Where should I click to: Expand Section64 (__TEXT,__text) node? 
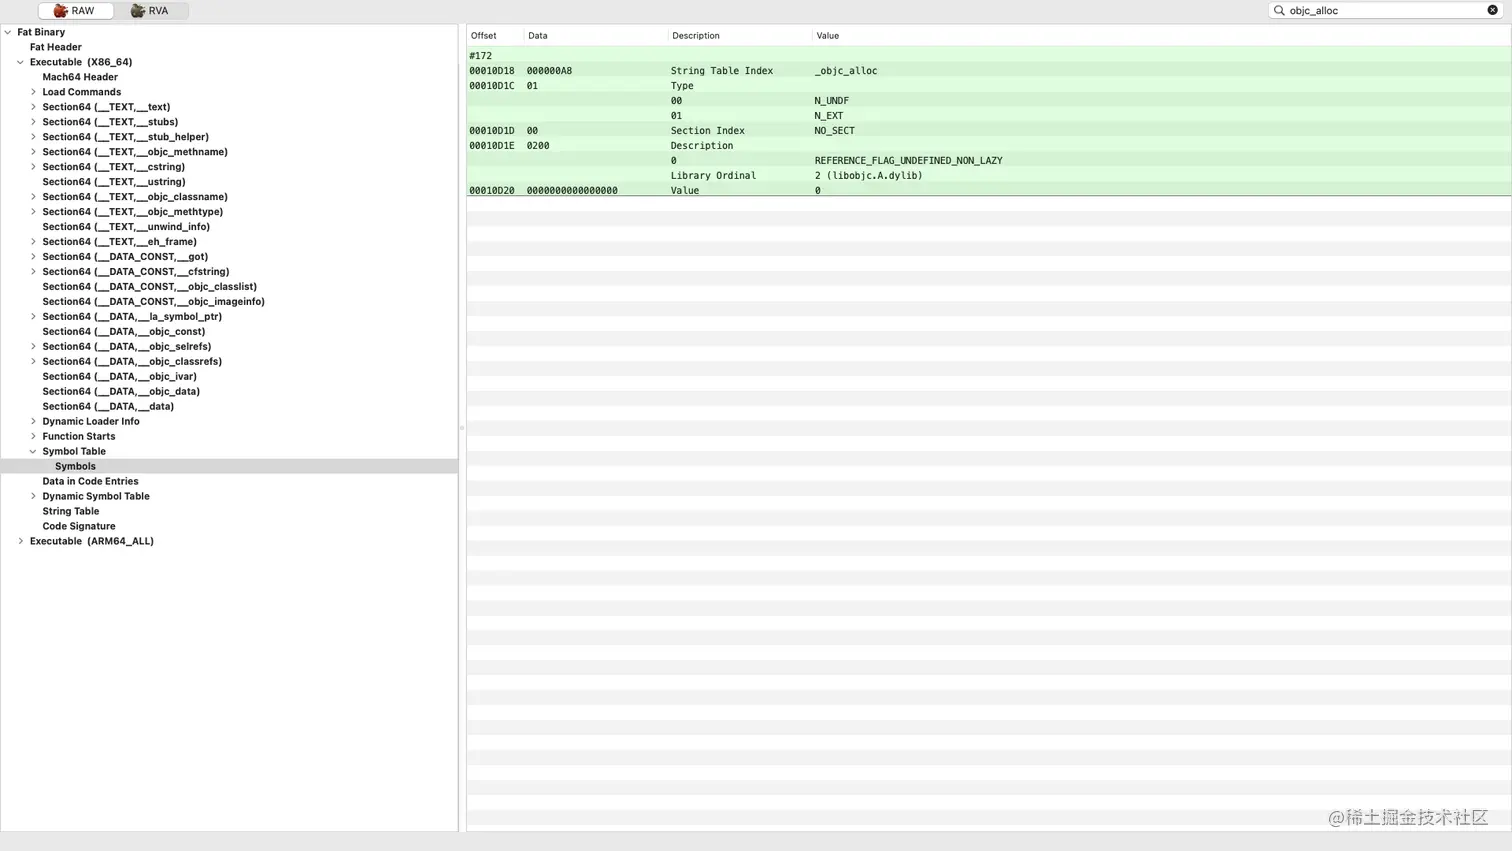33,107
